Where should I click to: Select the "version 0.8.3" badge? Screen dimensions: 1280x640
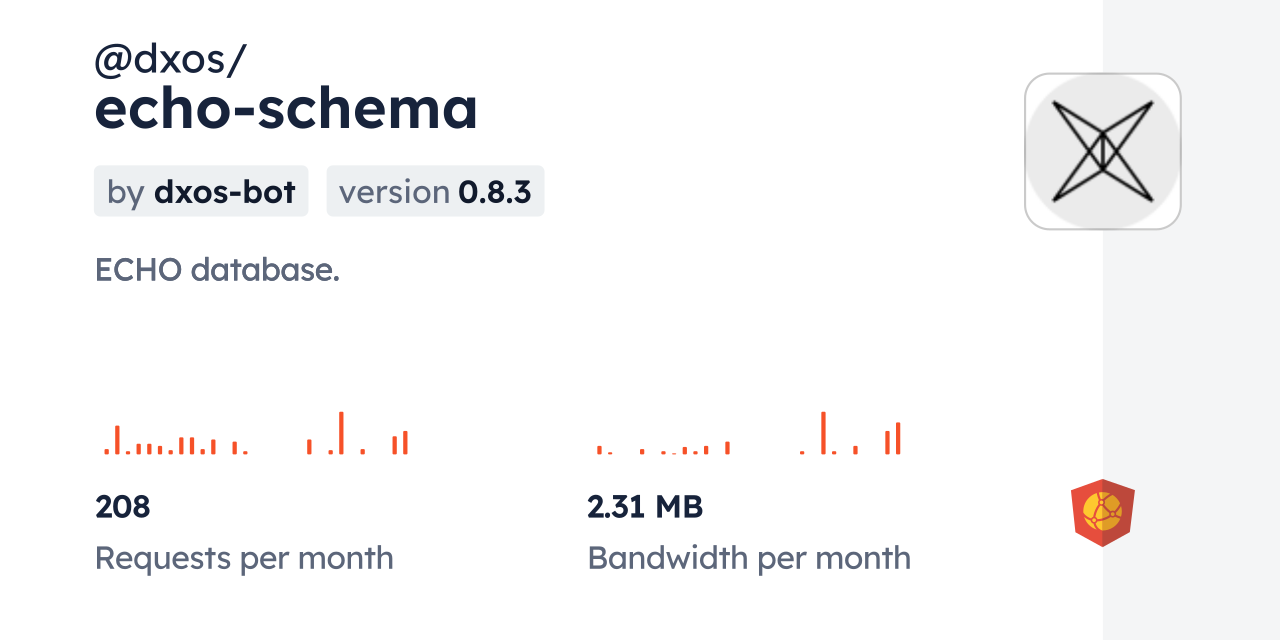coord(435,191)
